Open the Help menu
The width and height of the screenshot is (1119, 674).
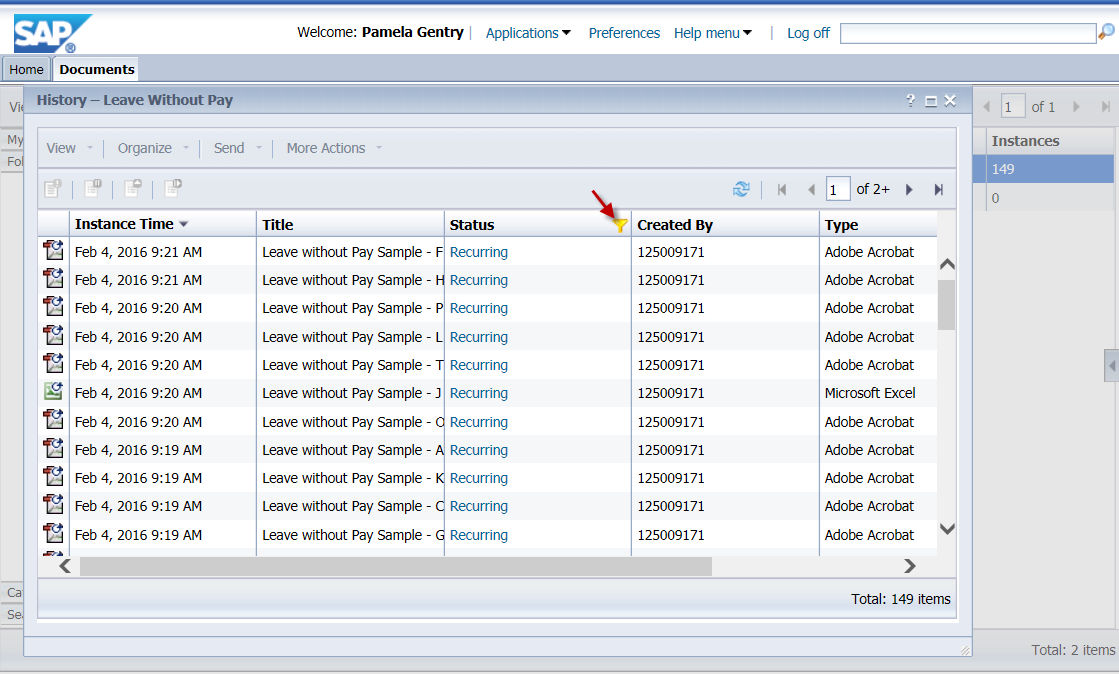pyautogui.click(x=712, y=32)
